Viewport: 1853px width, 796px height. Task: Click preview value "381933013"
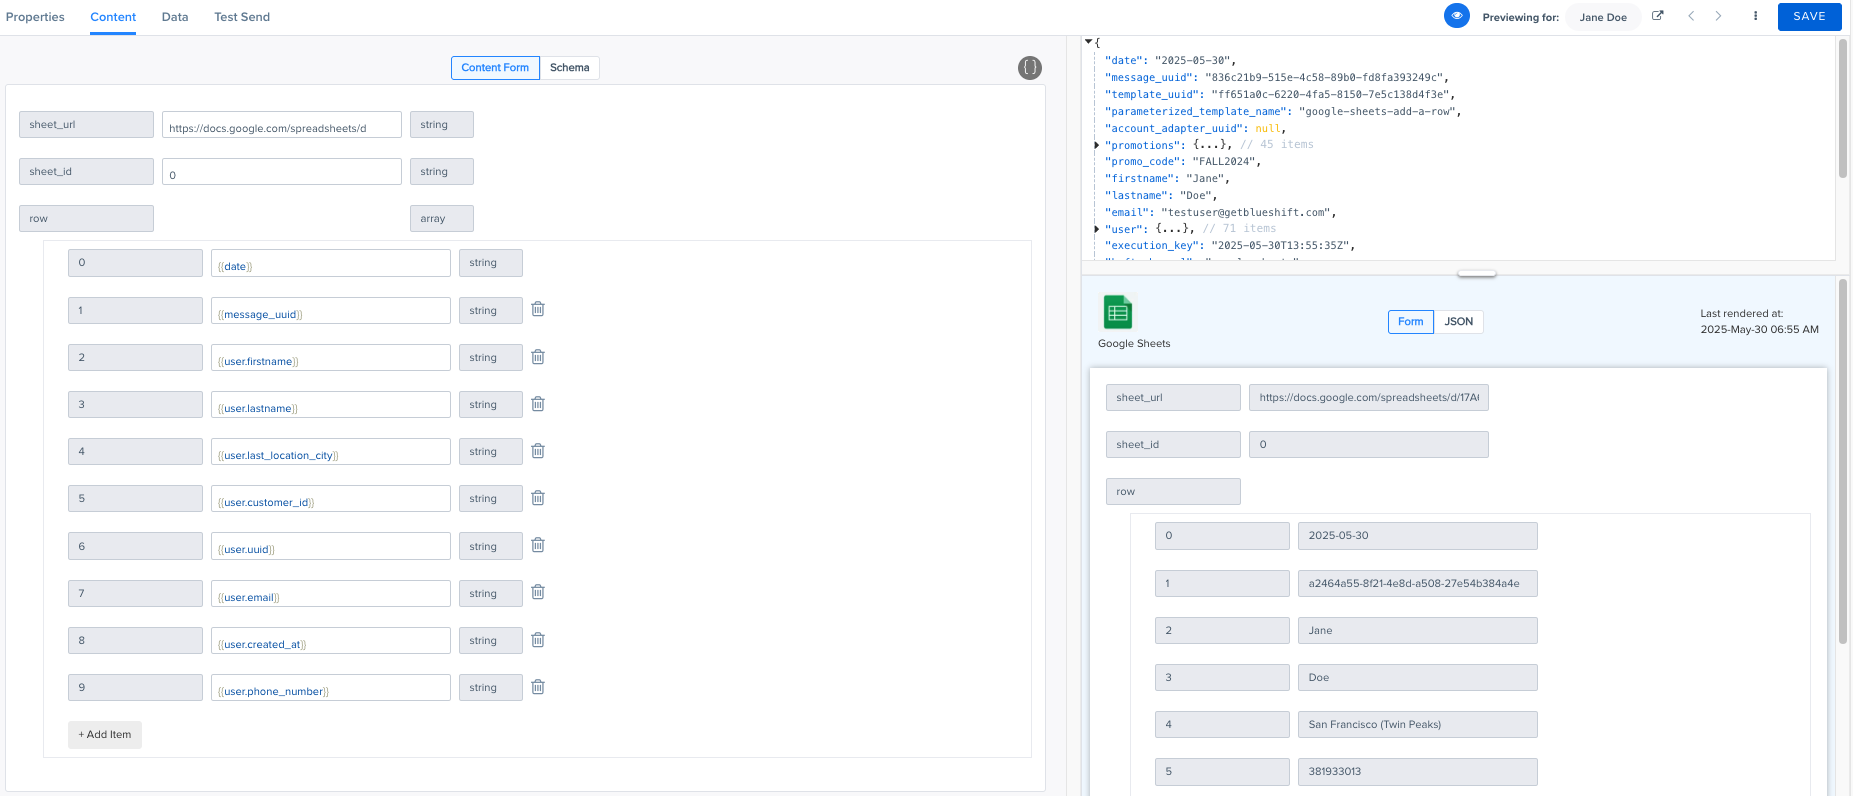click(x=1417, y=772)
